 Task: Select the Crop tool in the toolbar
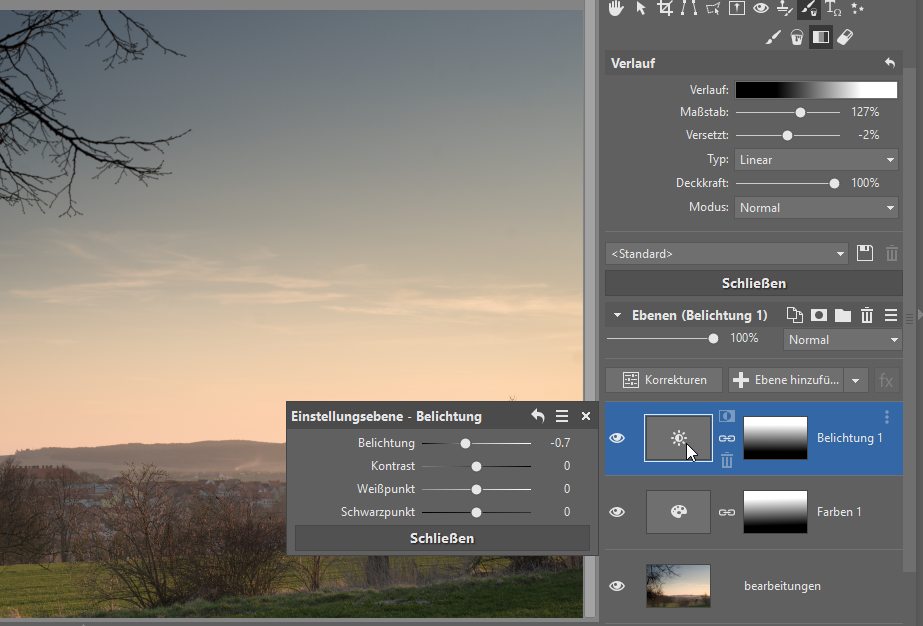pos(664,9)
